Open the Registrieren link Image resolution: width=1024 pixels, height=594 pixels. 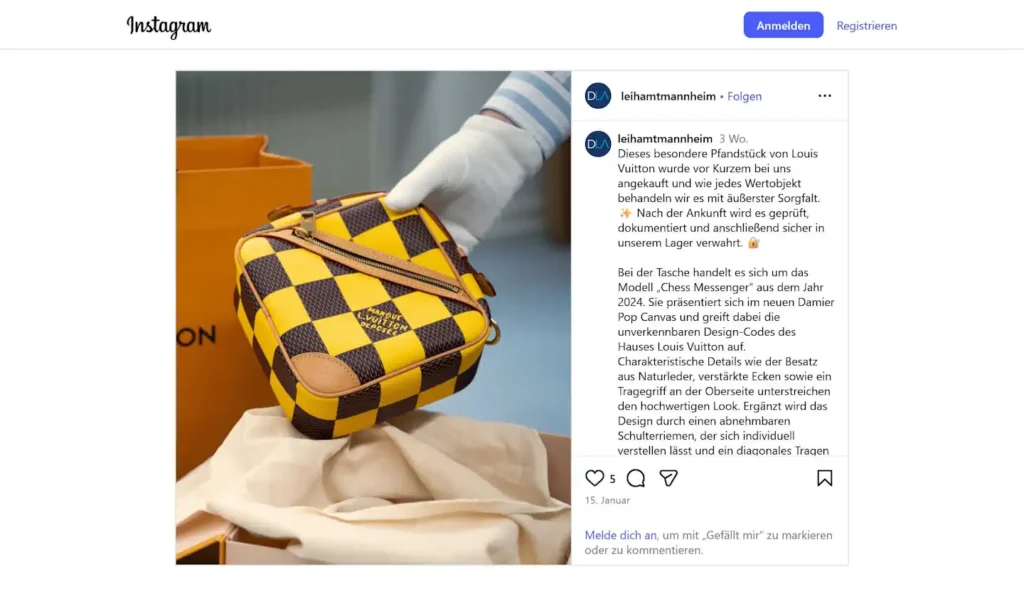(867, 25)
